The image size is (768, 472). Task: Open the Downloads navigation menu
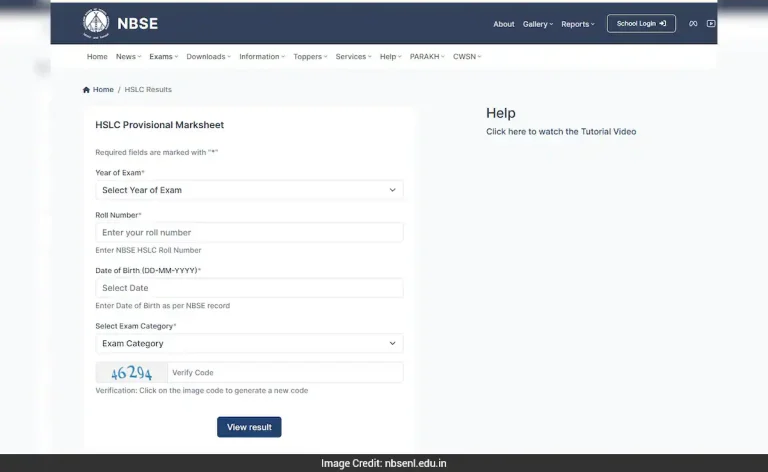(208, 57)
